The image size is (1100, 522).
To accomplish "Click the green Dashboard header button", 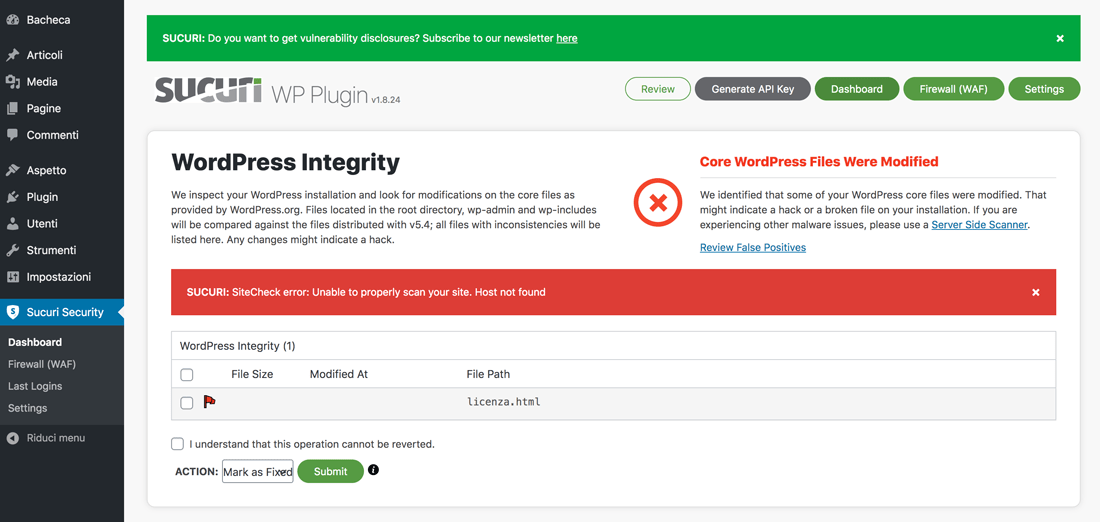I will coord(857,89).
